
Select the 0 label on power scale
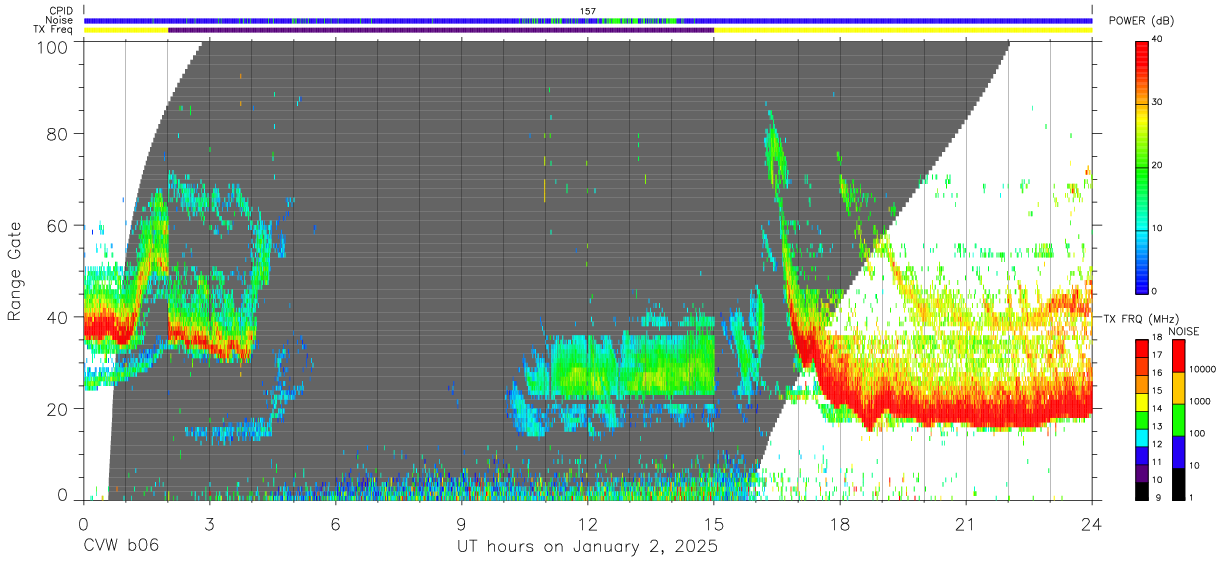click(1155, 291)
